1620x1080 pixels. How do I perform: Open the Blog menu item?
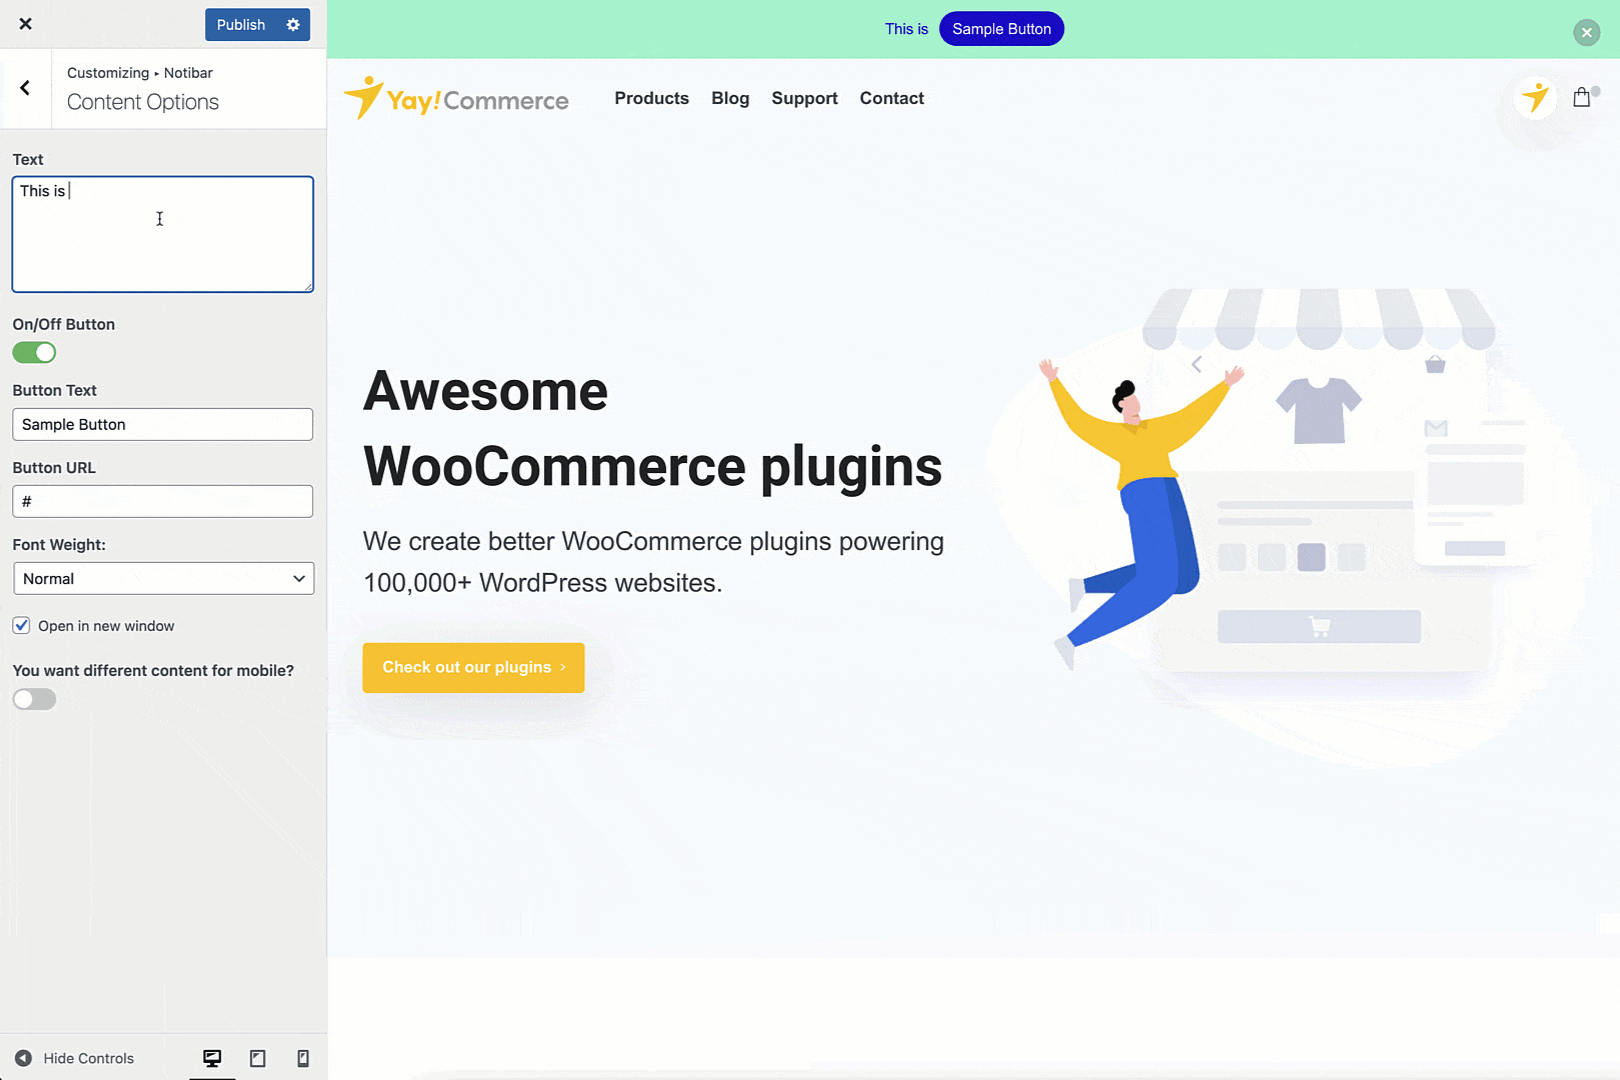(x=730, y=98)
